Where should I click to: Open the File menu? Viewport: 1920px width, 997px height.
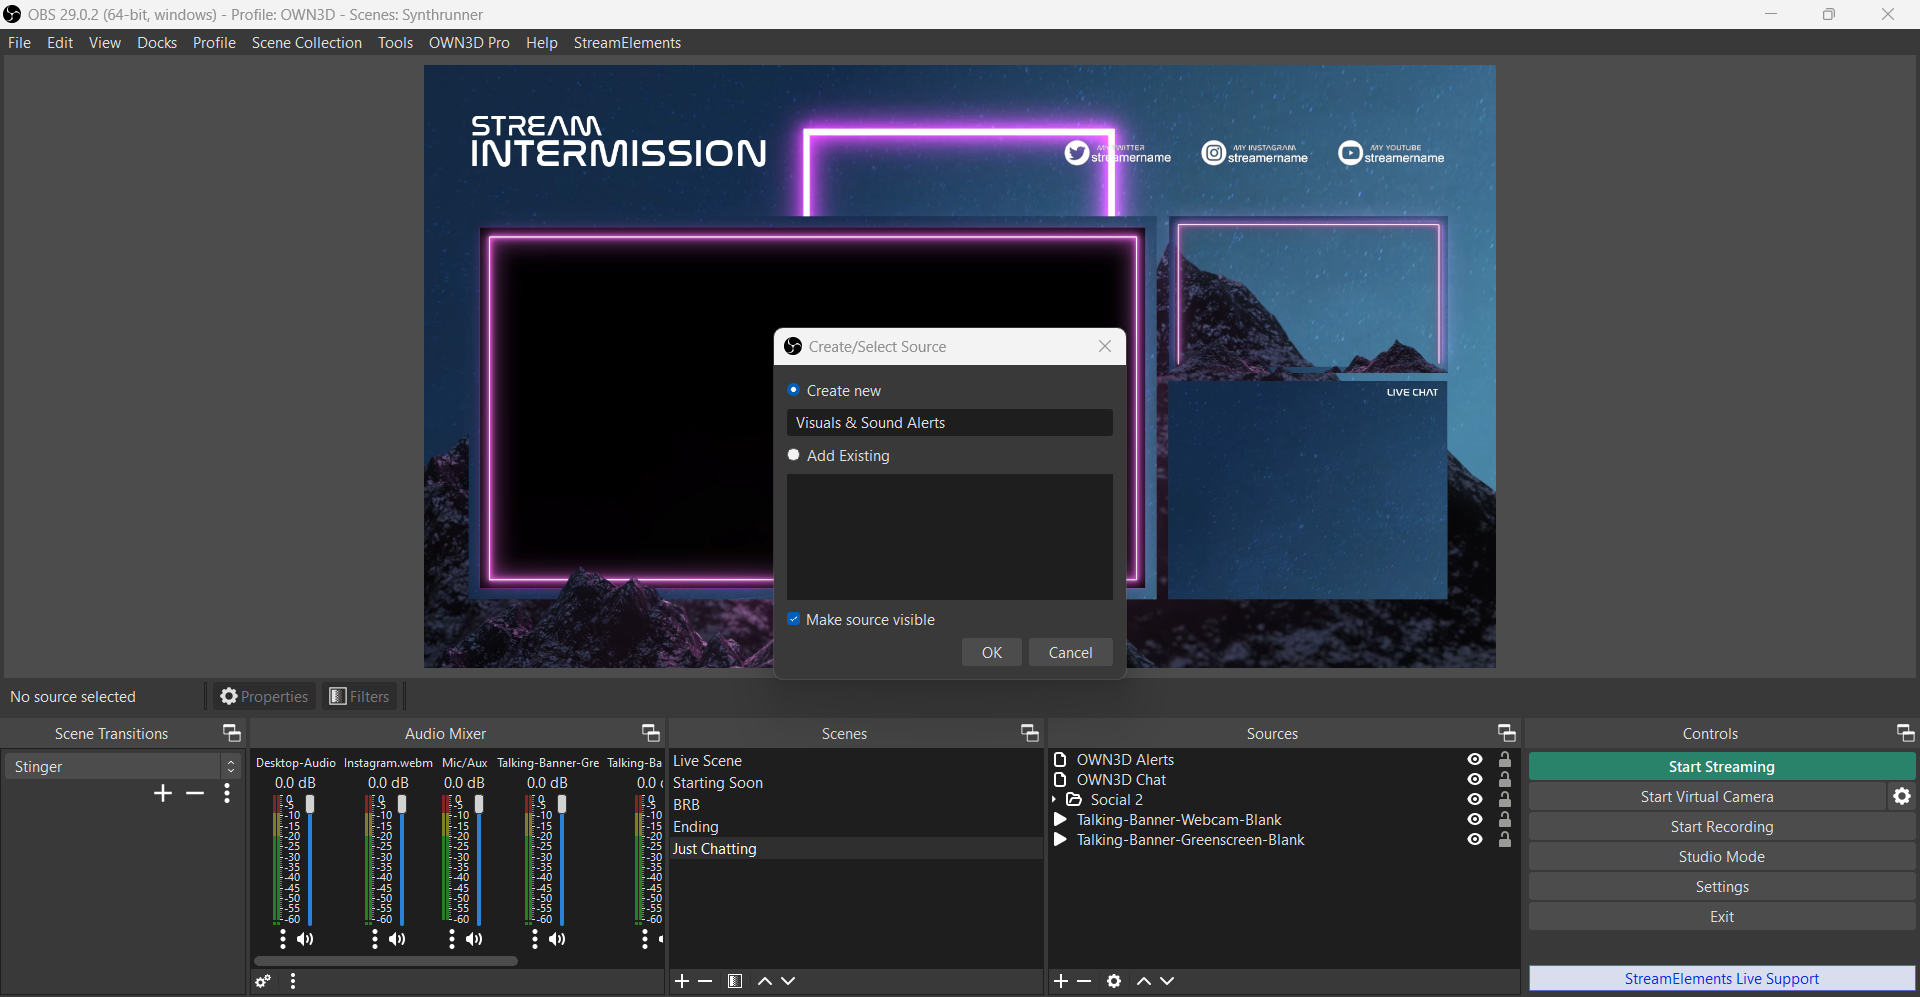[19, 43]
